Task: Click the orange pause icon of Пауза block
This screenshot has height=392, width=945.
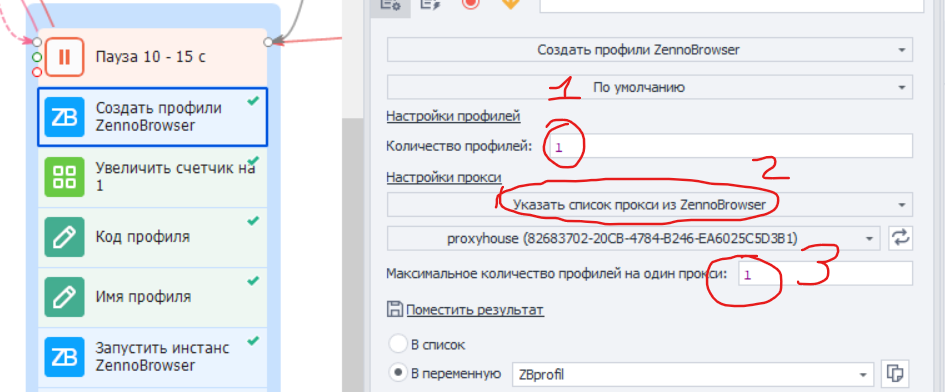Action: (64, 57)
